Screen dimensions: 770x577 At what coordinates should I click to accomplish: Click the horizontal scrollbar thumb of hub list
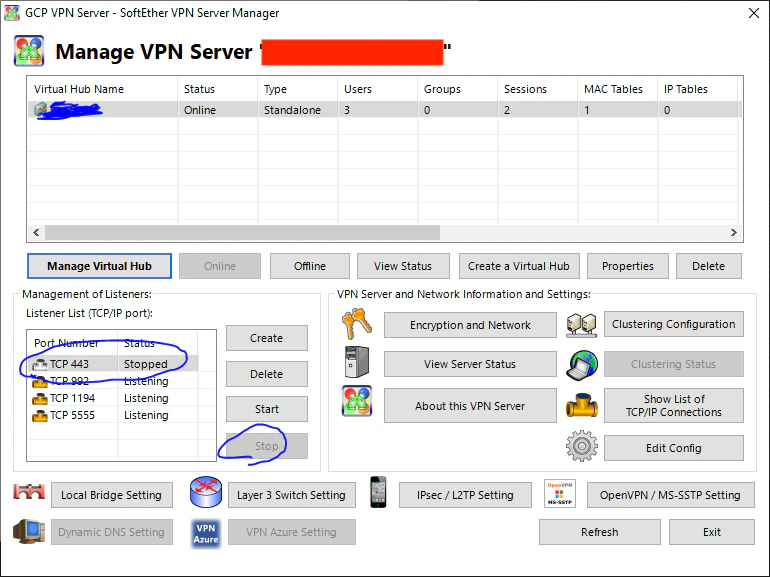point(243,232)
